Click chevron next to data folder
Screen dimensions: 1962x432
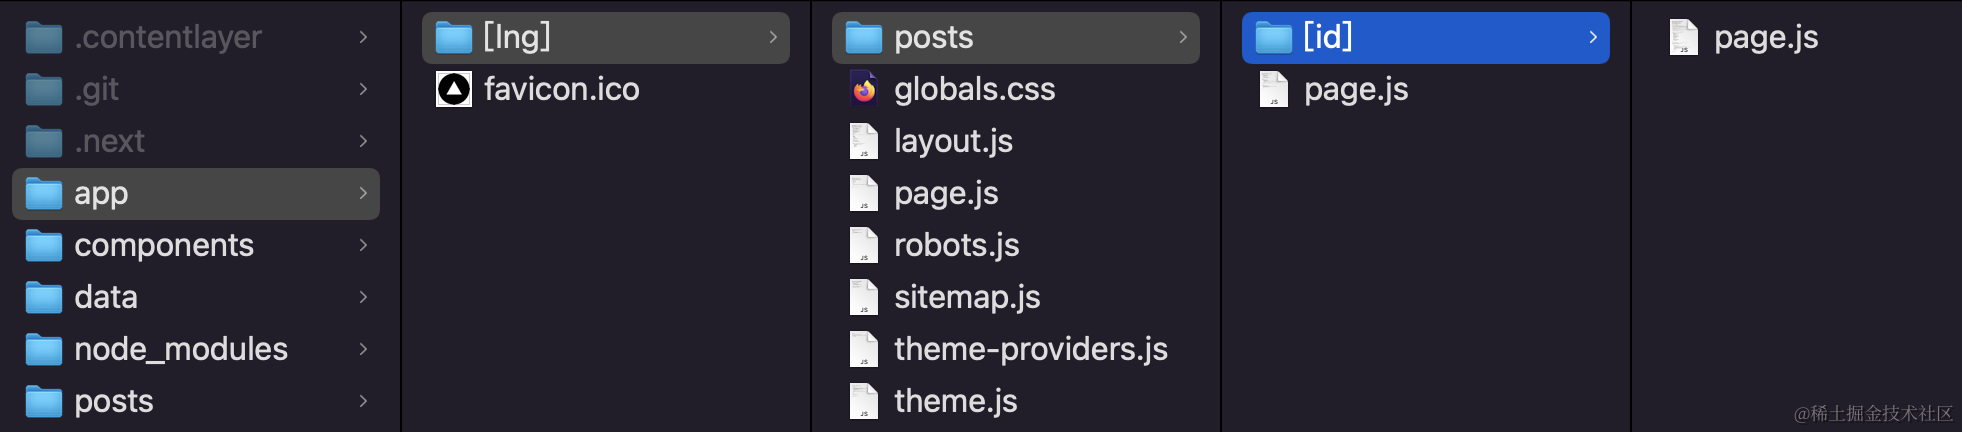[363, 297]
